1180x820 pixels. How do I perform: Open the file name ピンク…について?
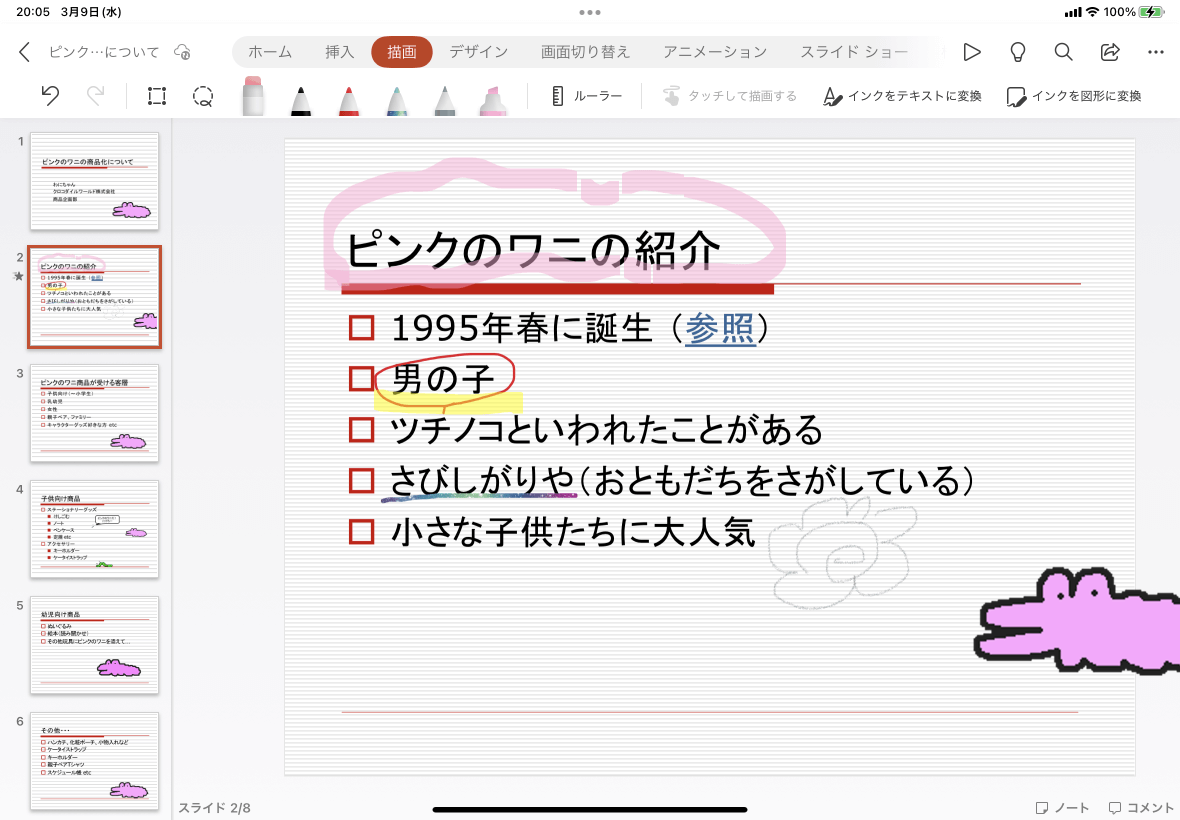[x=104, y=52]
